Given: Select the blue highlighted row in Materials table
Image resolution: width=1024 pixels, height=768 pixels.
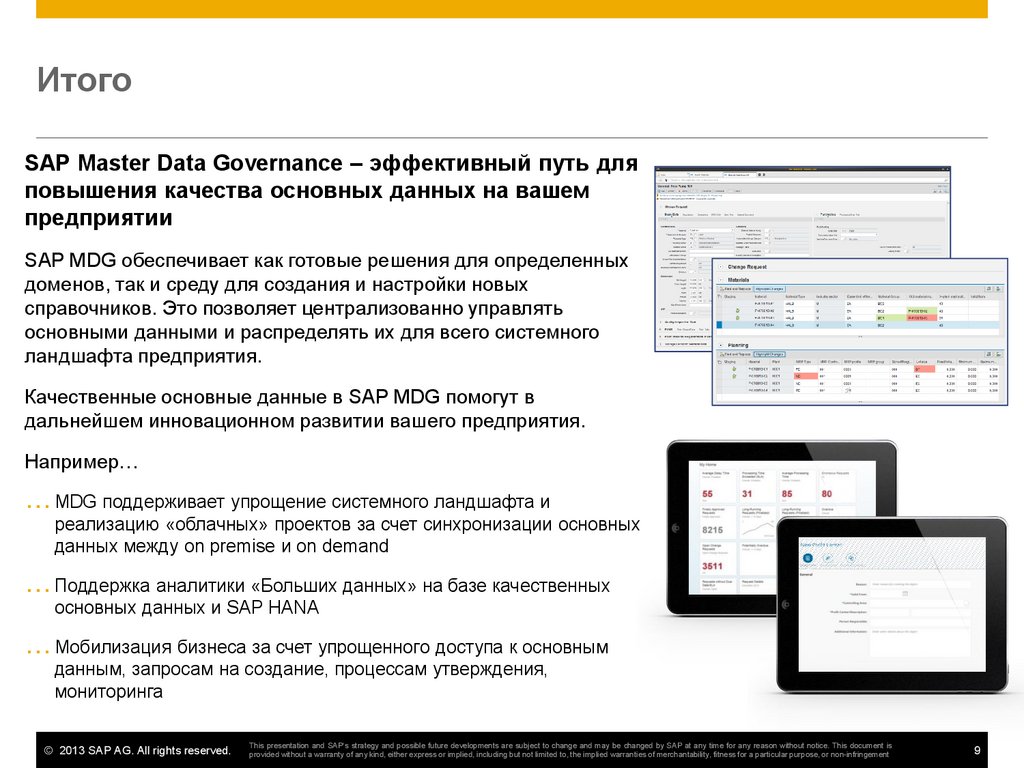Looking at the screenshot, I should [x=859, y=325].
